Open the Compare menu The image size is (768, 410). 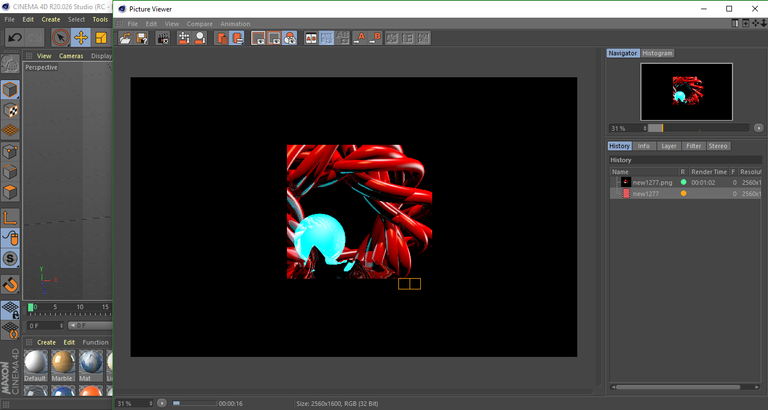200,24
